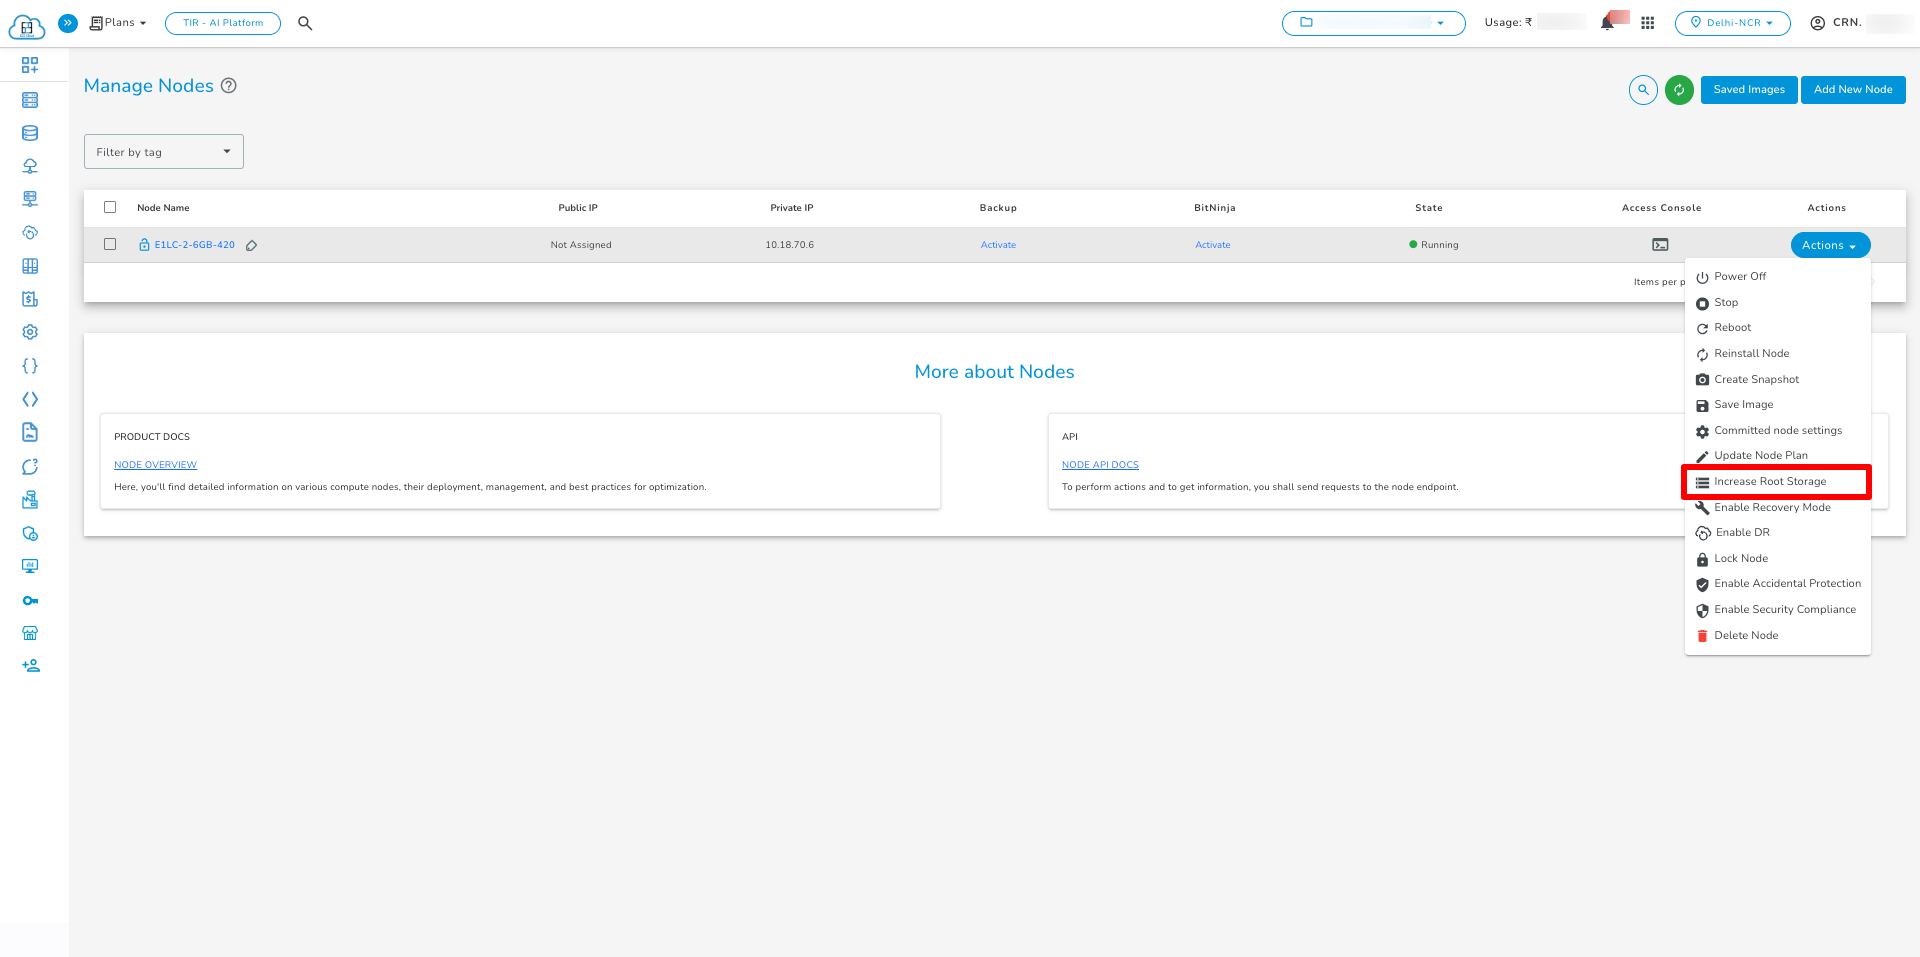The height and width of the screenshot is (957, 1920).
Task: Open the apps grid icon
Action: (x=1648, y=23)
